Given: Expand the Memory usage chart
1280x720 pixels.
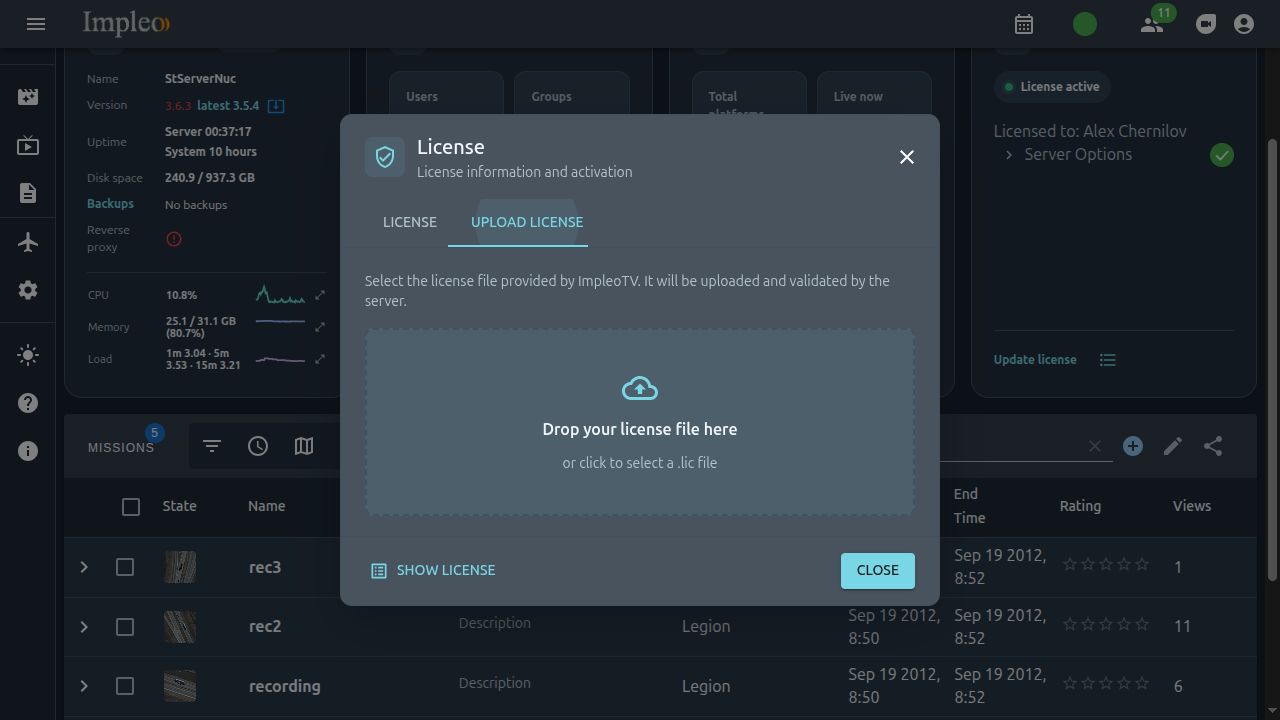Looking at the screenshot, I should 320,327.
